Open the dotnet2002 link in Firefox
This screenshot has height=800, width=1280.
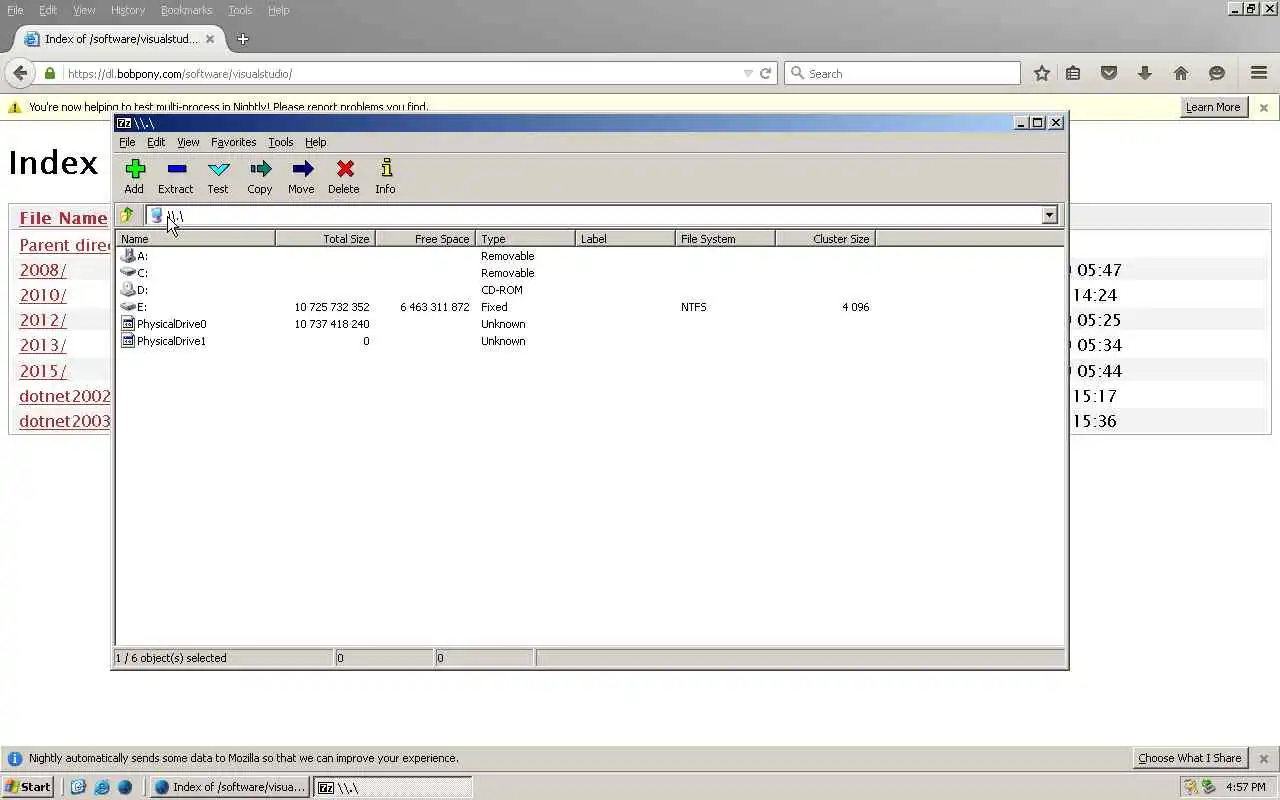(x=65, y=396)
